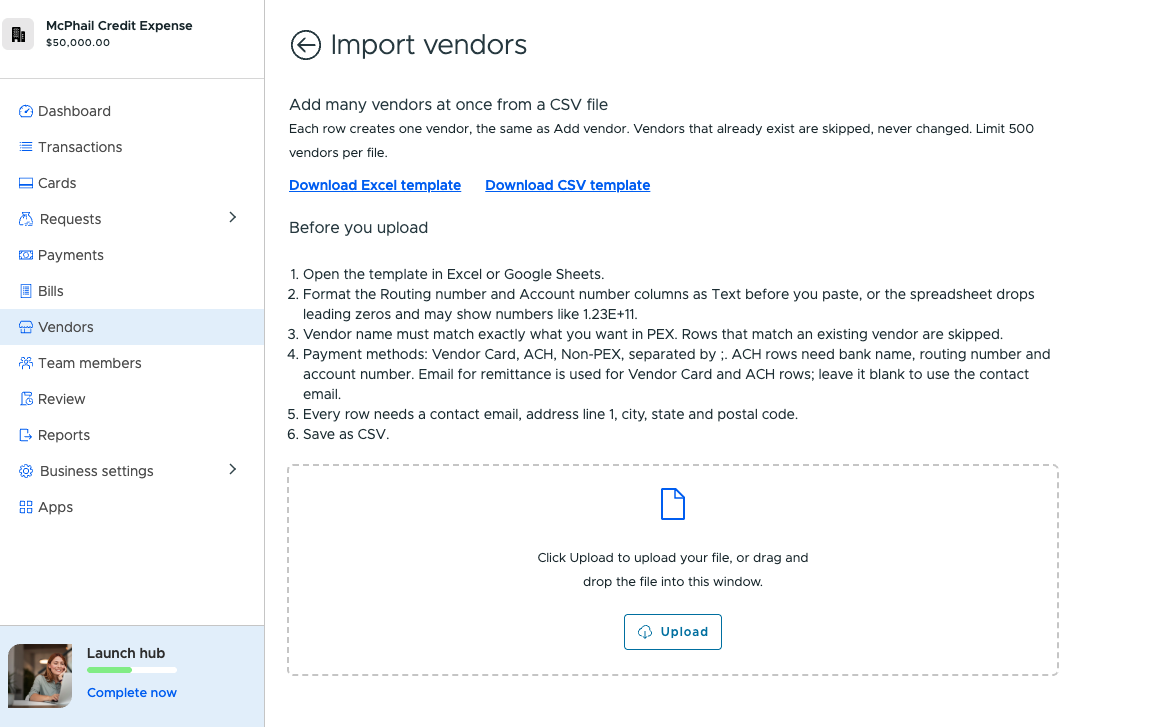Click the Dashboard gauge icon

[x=25, y=111]
